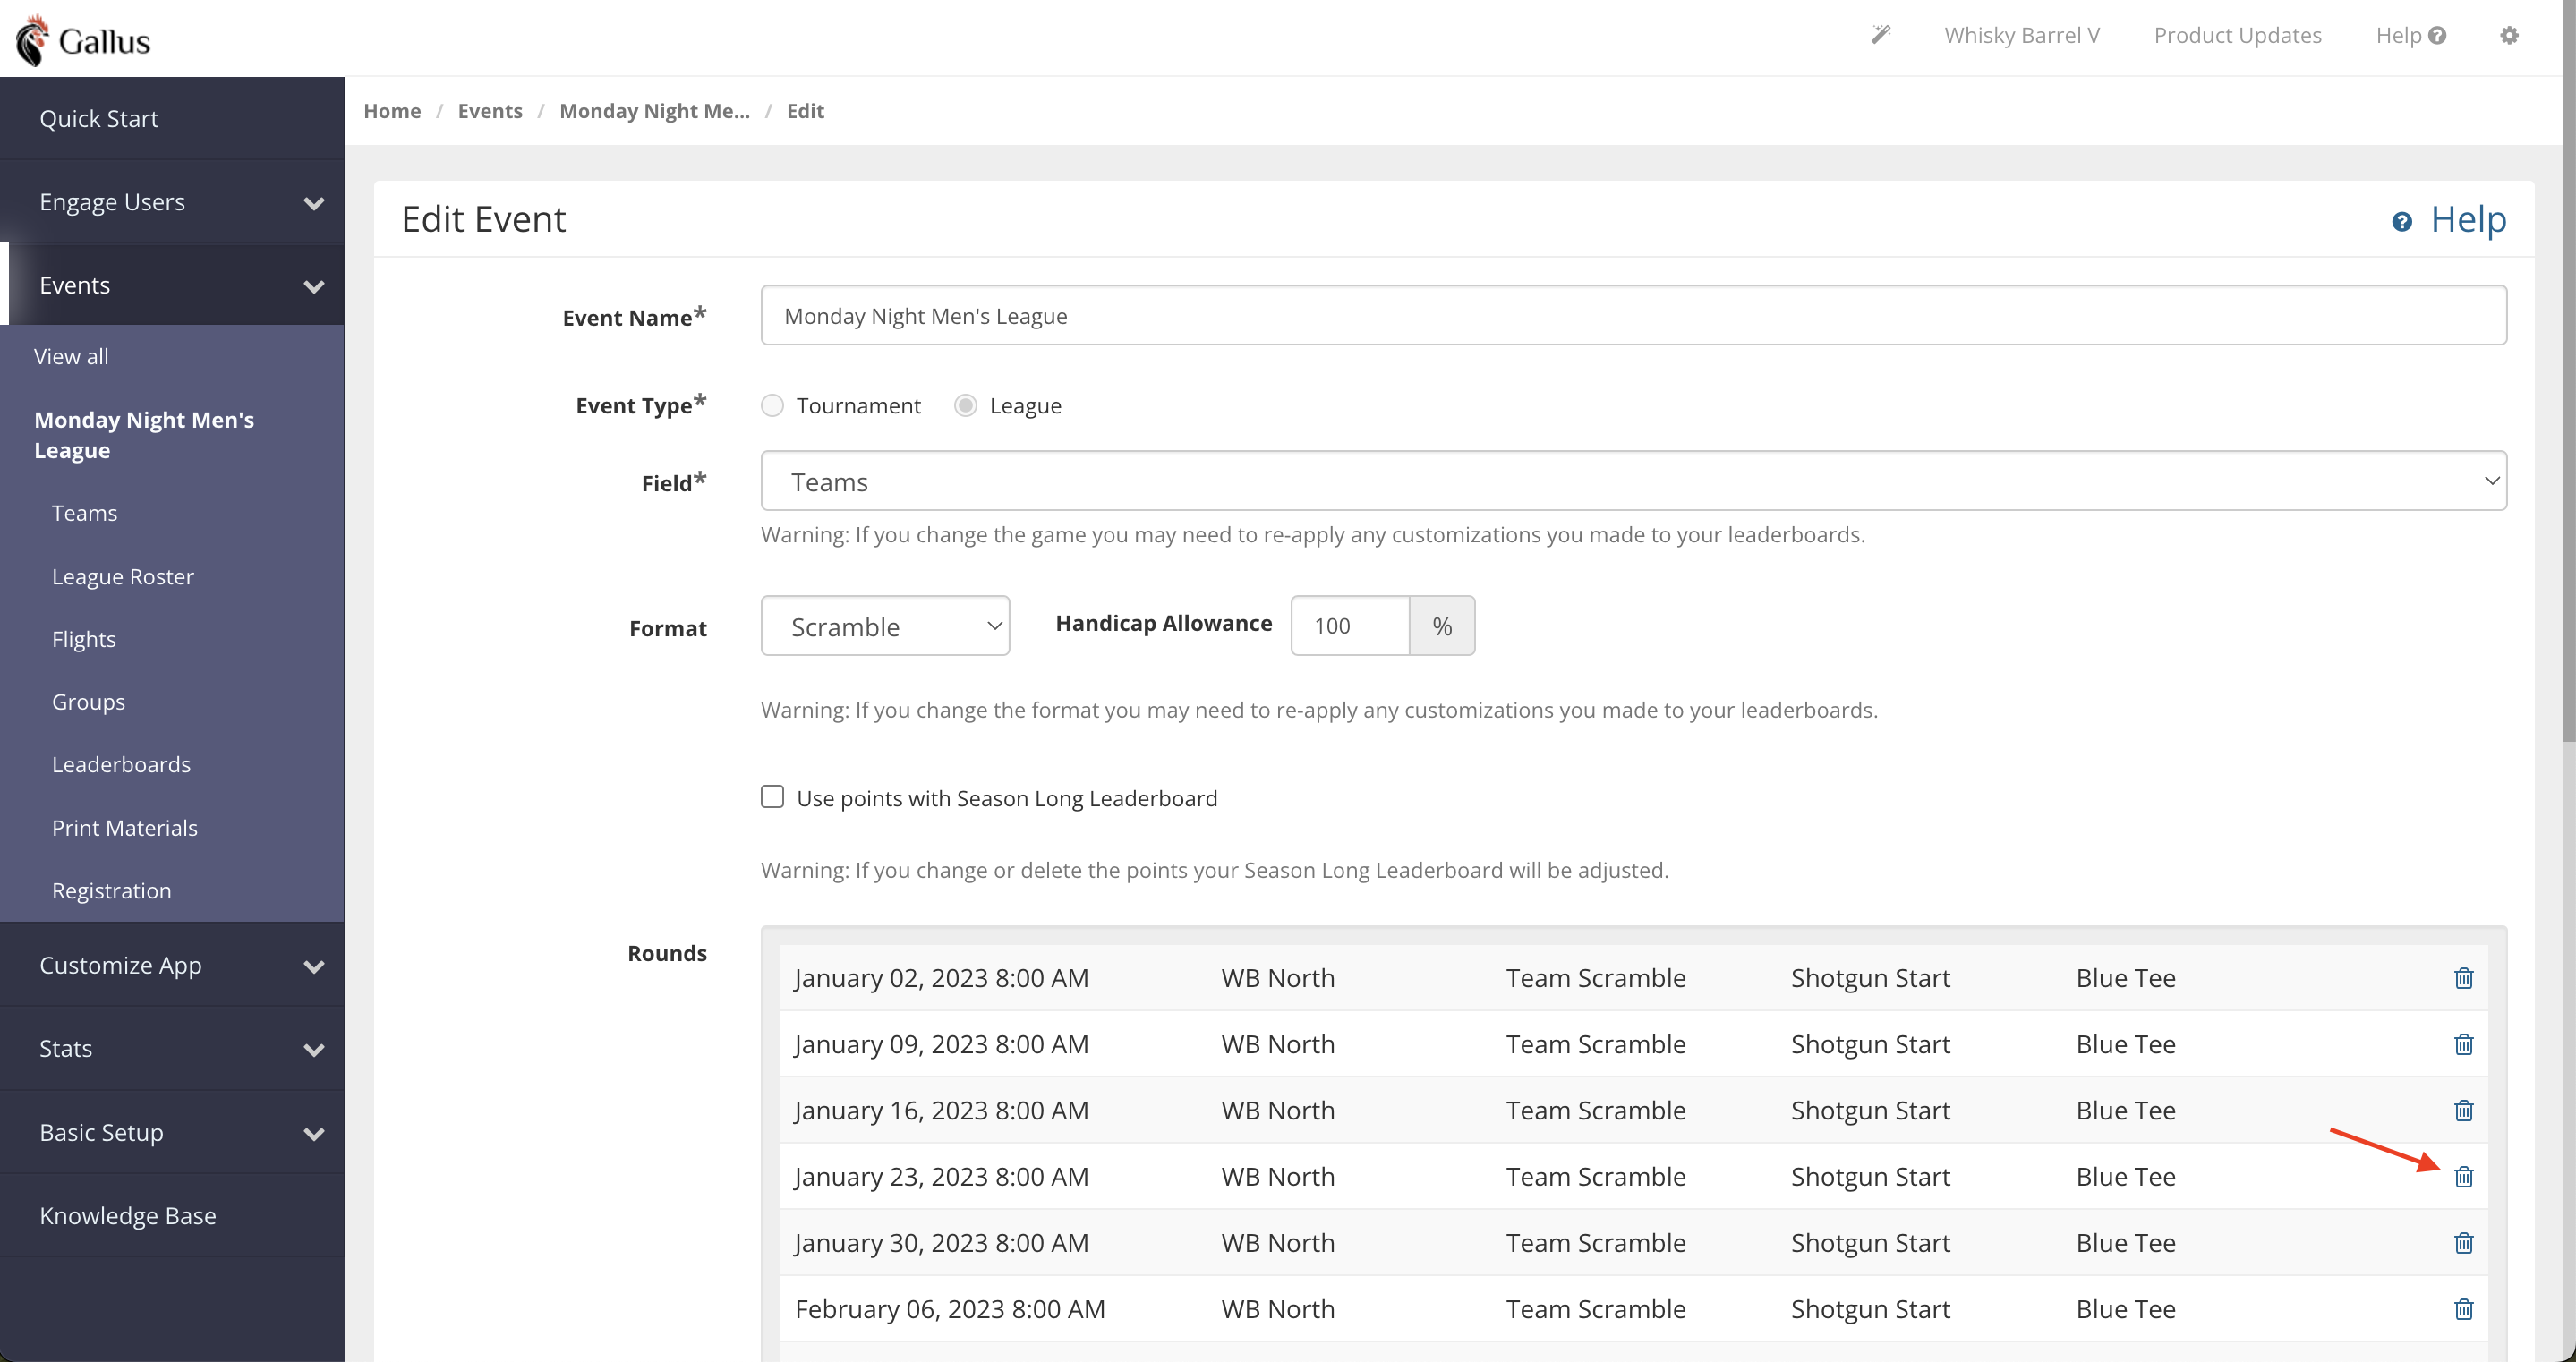Open Product Updates in the header
This screenshot has width=2576, height=1362.
2237,35
